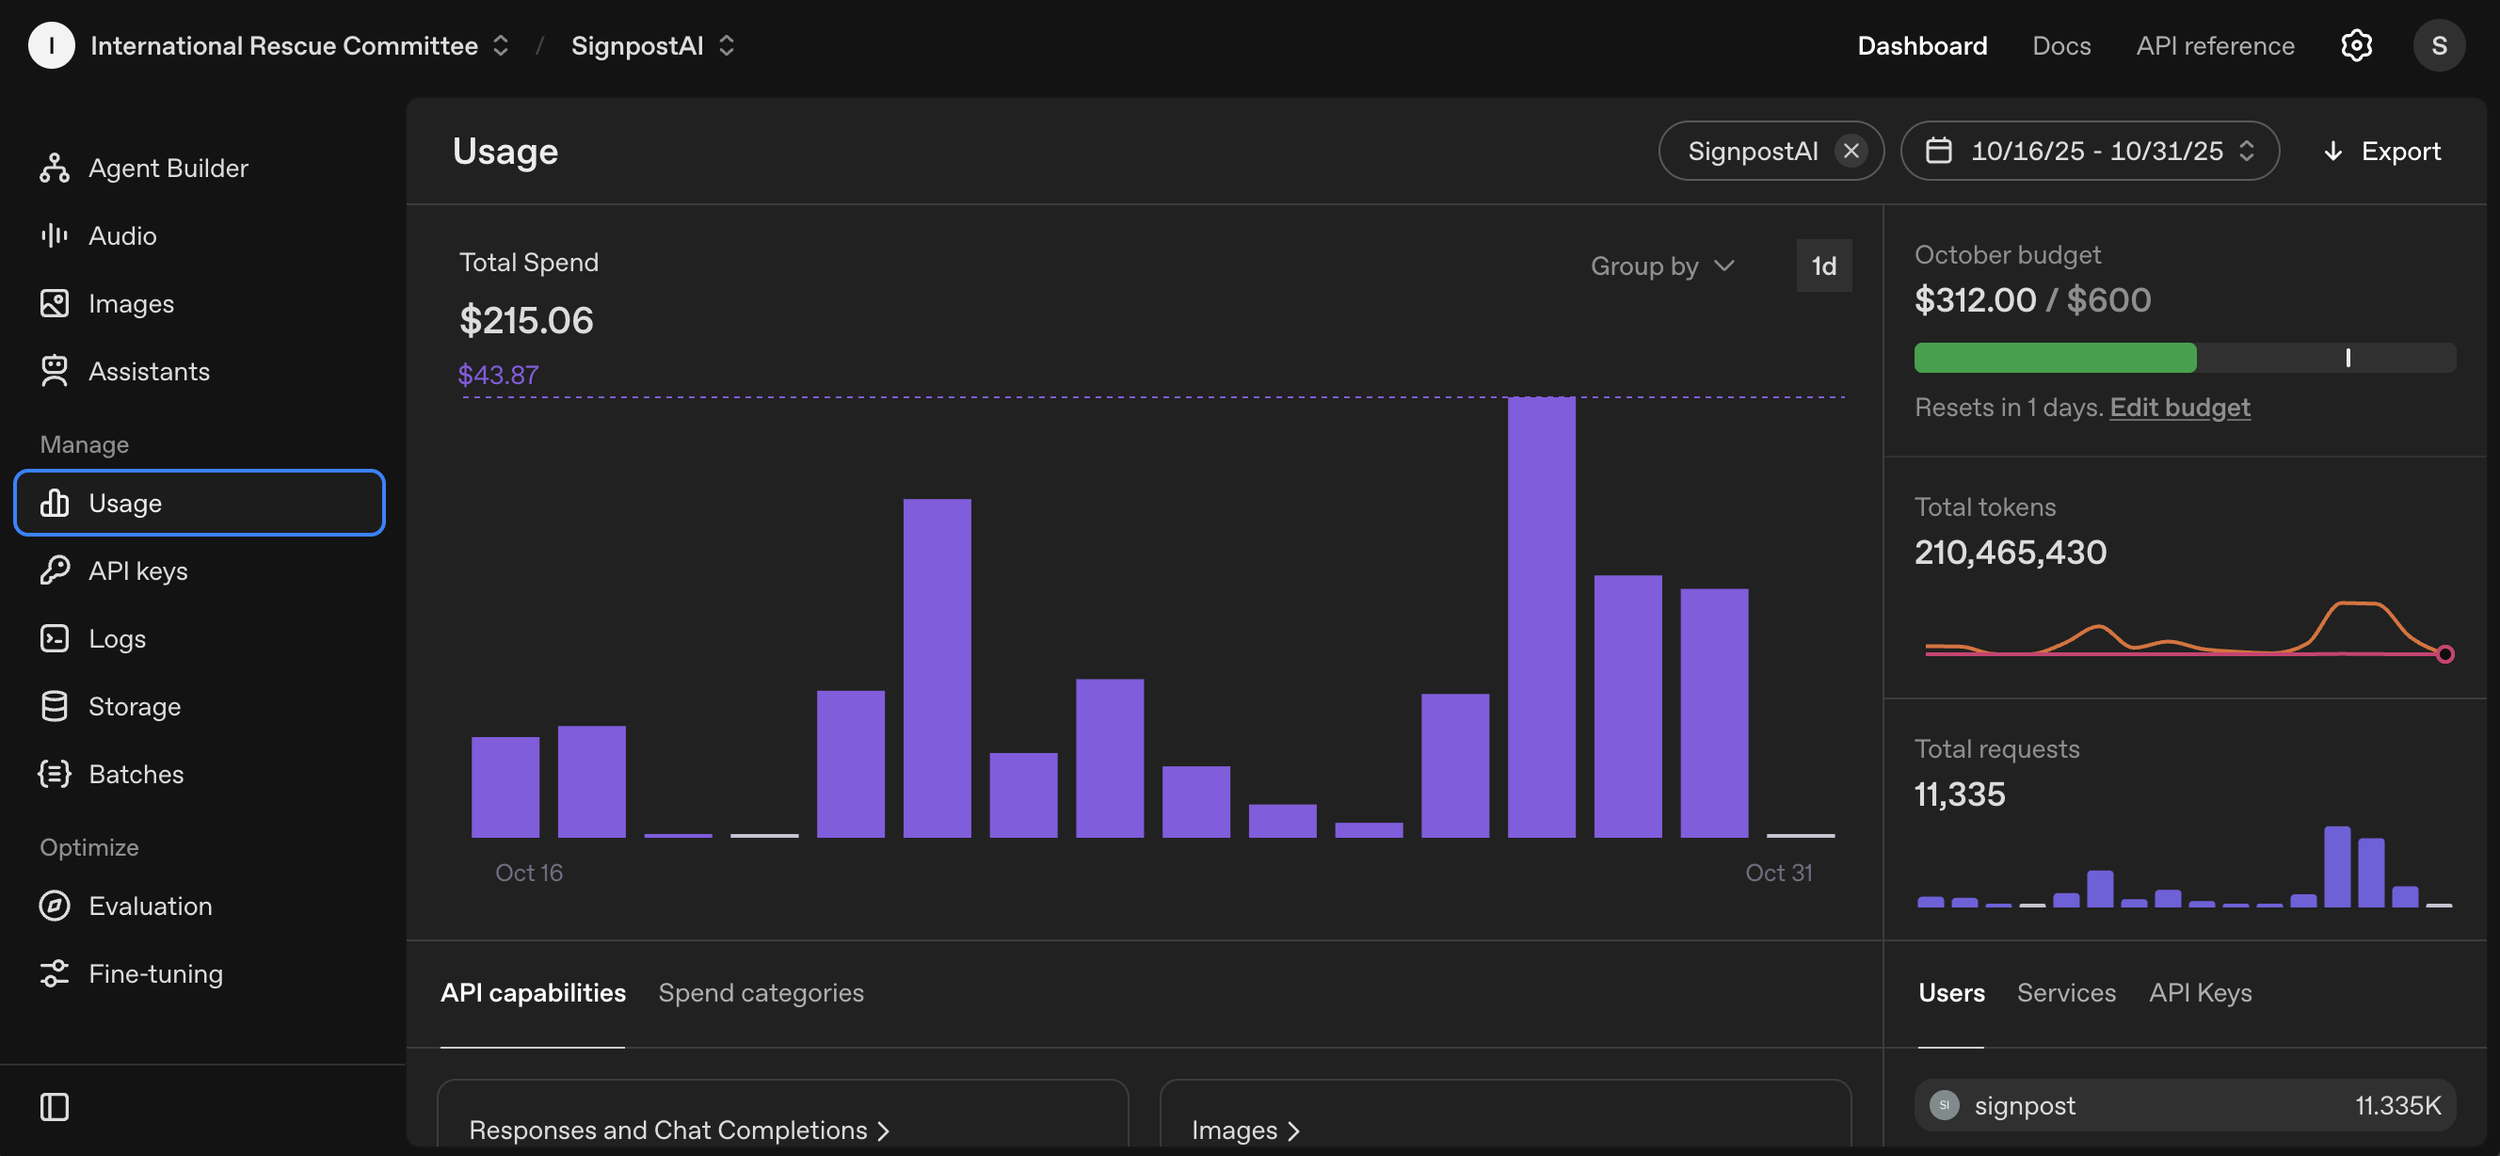The image size is (2500, 1156).
Task: Select the Services tab
Action: [x=2066, y=993]
